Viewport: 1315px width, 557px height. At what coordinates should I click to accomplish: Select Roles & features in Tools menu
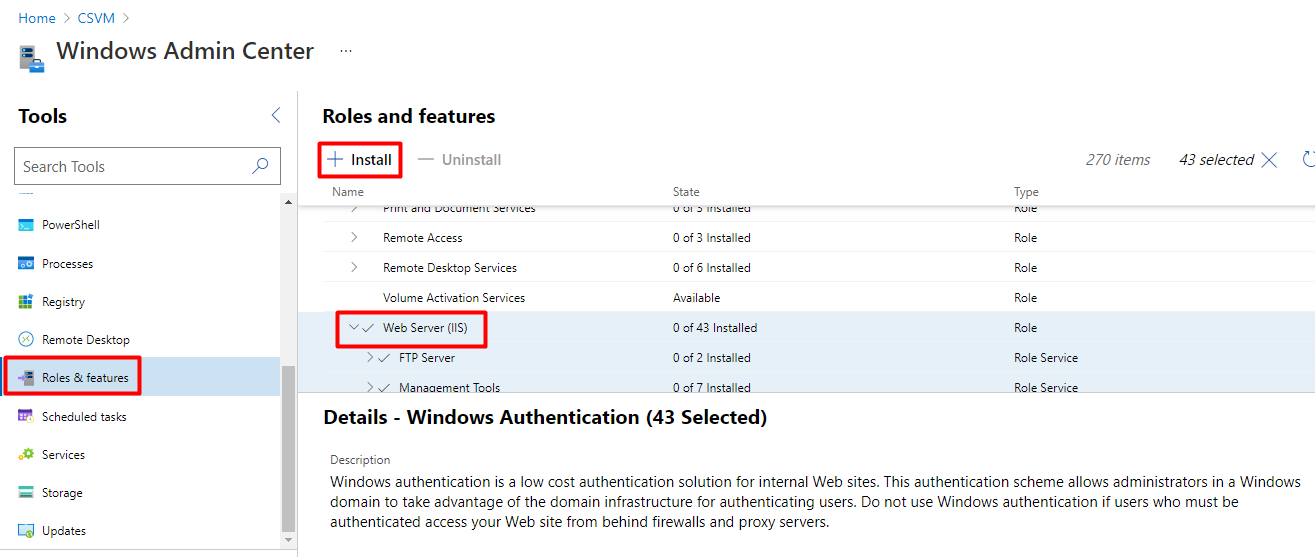tap(84, 378)
